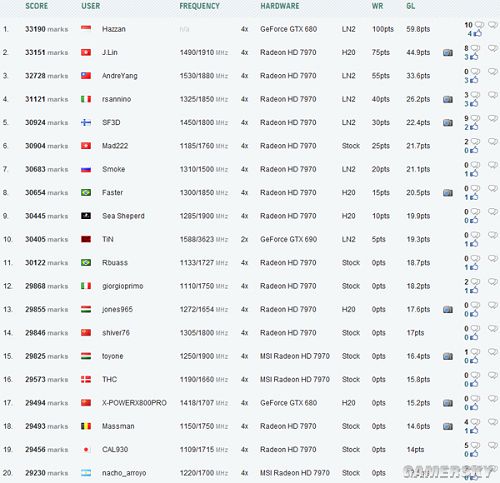Like Massman's submission with the thumbs-up
This screenshot has height=483, width=500.
tap(474, 430)
